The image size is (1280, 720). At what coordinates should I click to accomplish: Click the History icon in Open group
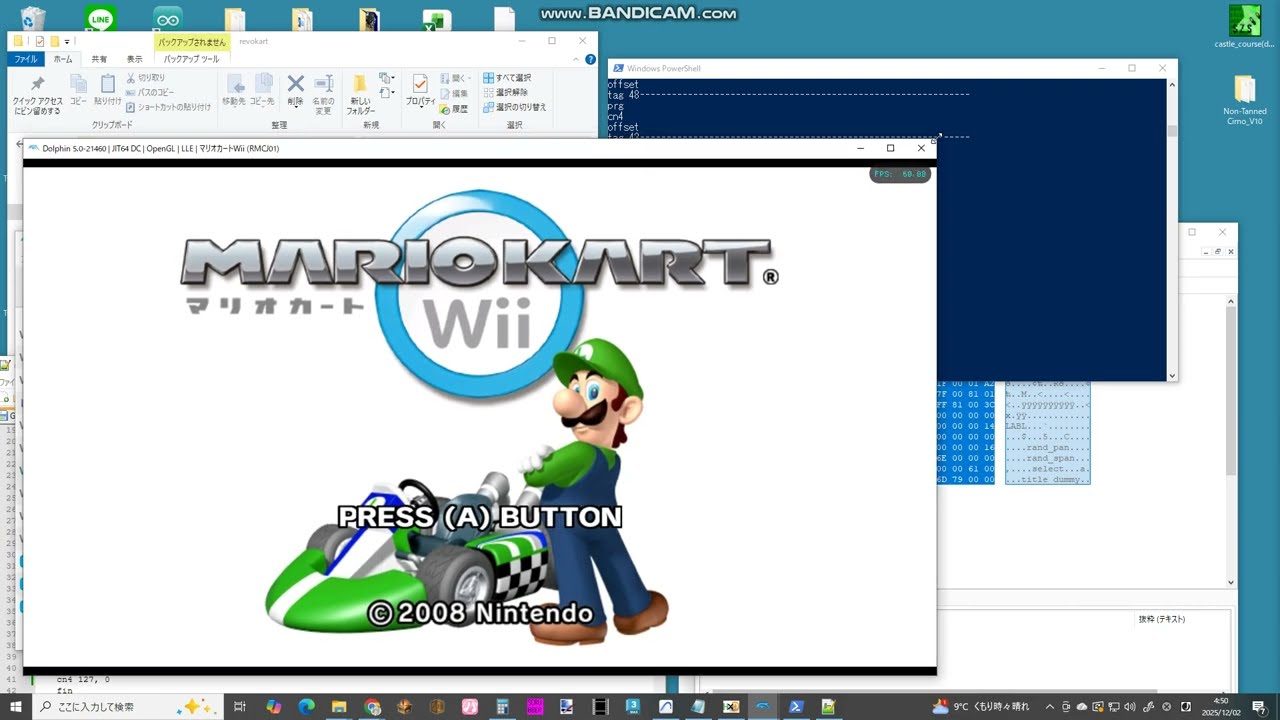(x=454, y=109)
